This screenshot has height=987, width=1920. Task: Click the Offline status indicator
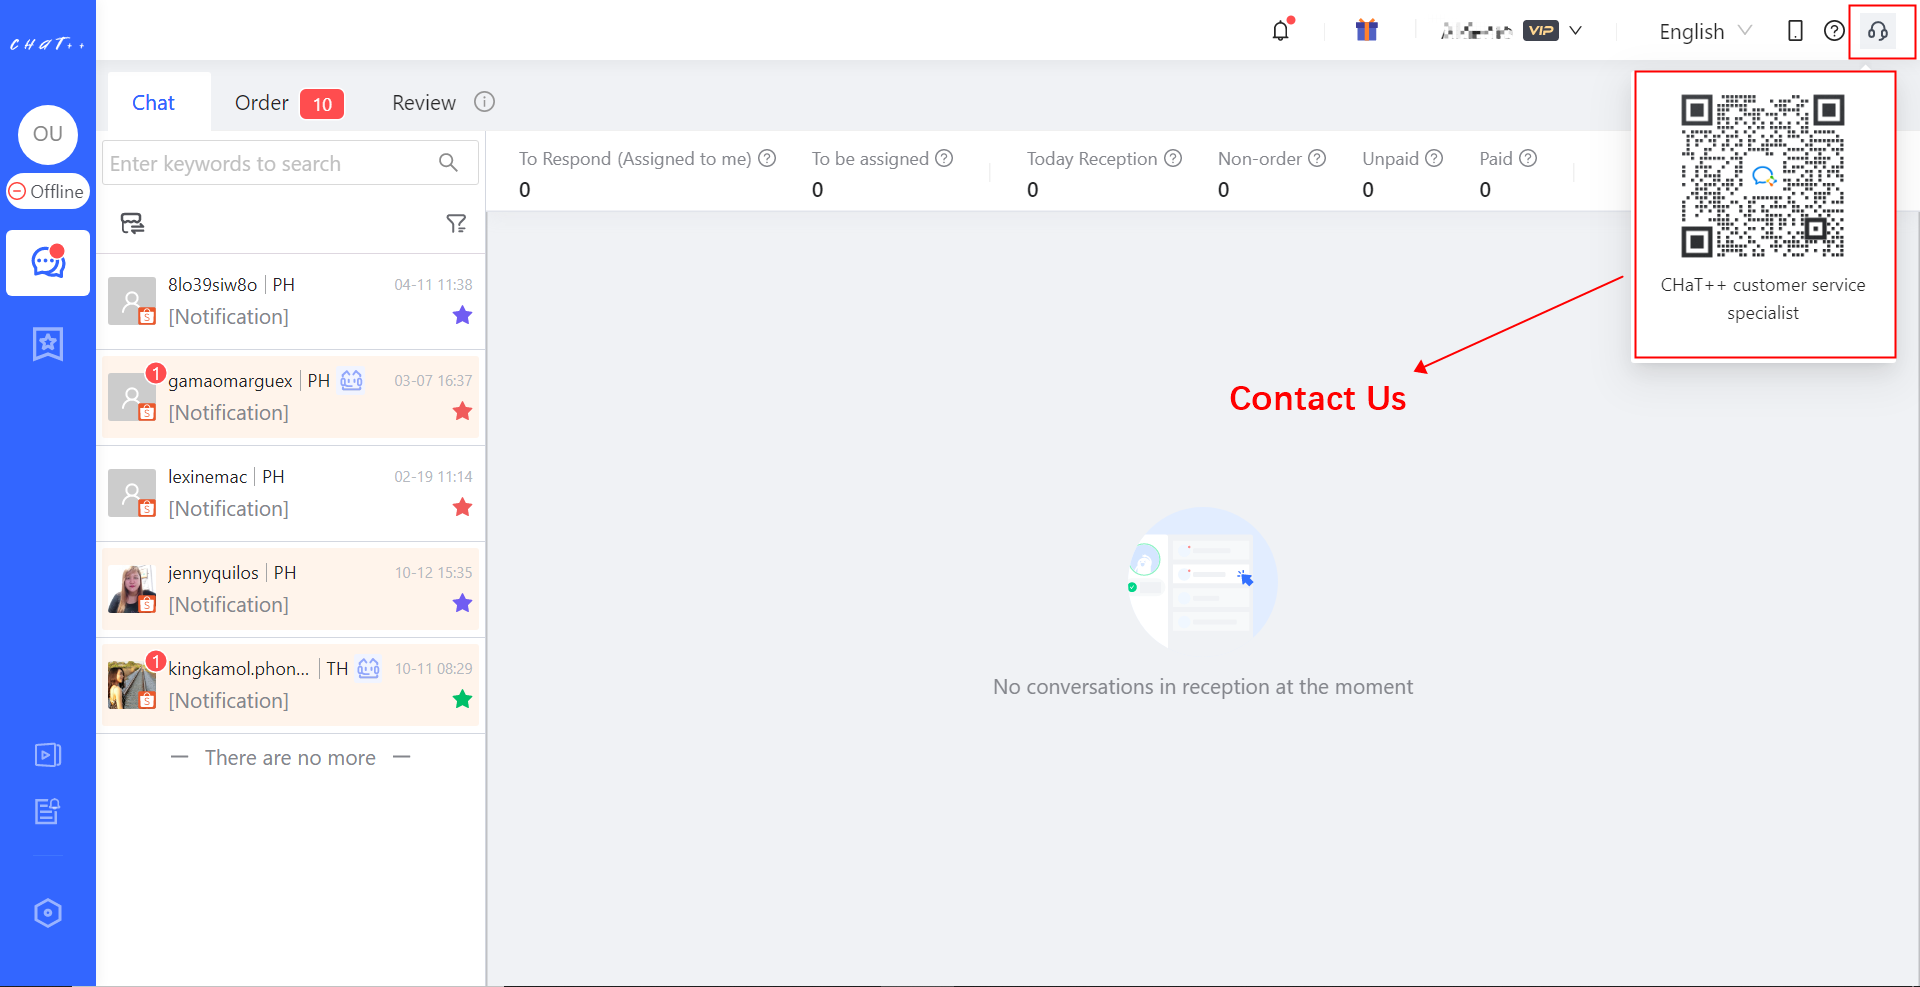pos(48,191)
